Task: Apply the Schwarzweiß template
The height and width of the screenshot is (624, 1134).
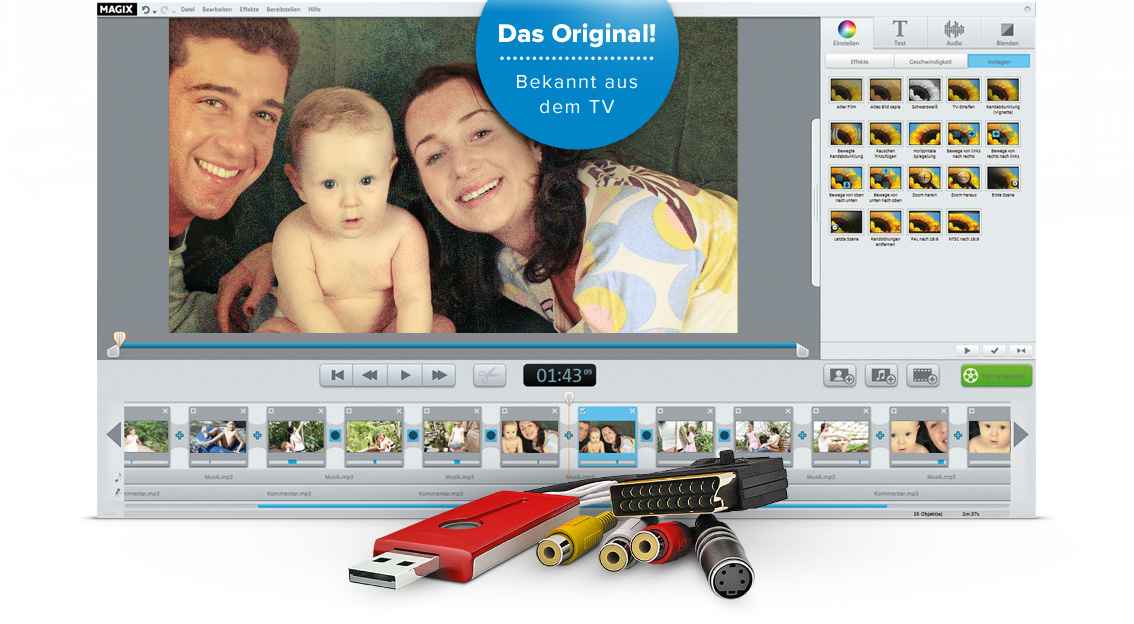Action: tap(924, 91)
